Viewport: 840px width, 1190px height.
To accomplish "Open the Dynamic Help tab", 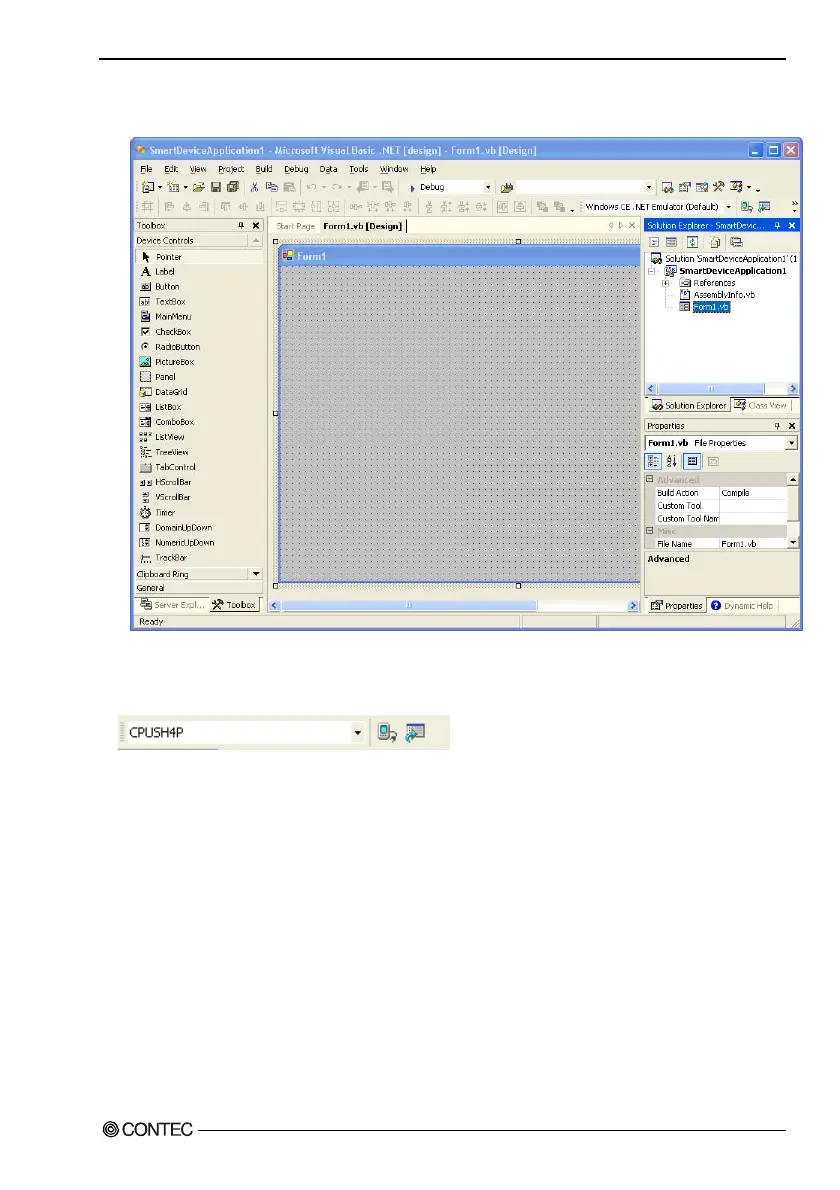I will click(x=742, y=606).
